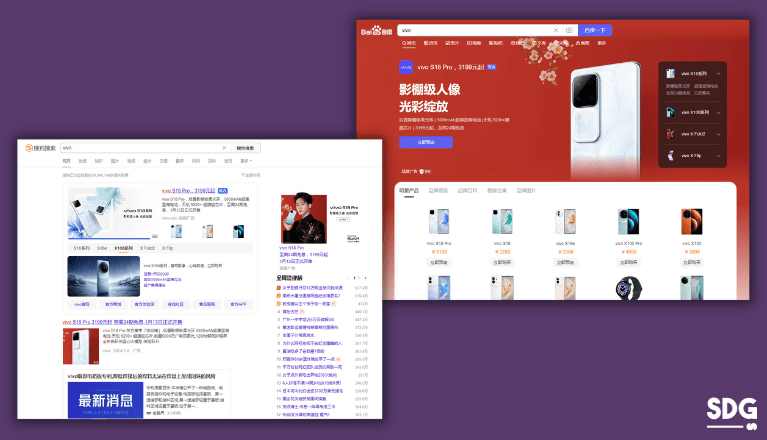Click the Baidu maps tab in the top nav
The image size is (767, 440).
click(582, 43)
